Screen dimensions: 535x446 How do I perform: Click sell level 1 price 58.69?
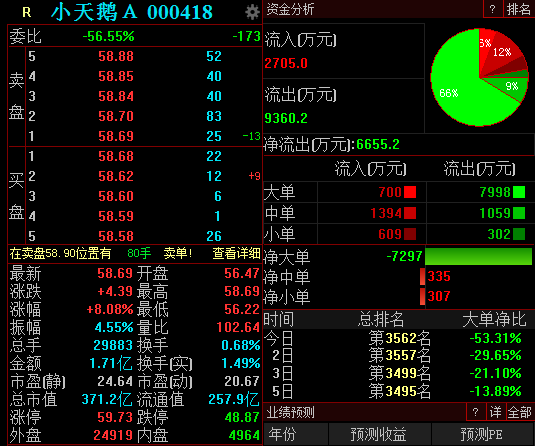coord(116,136)
